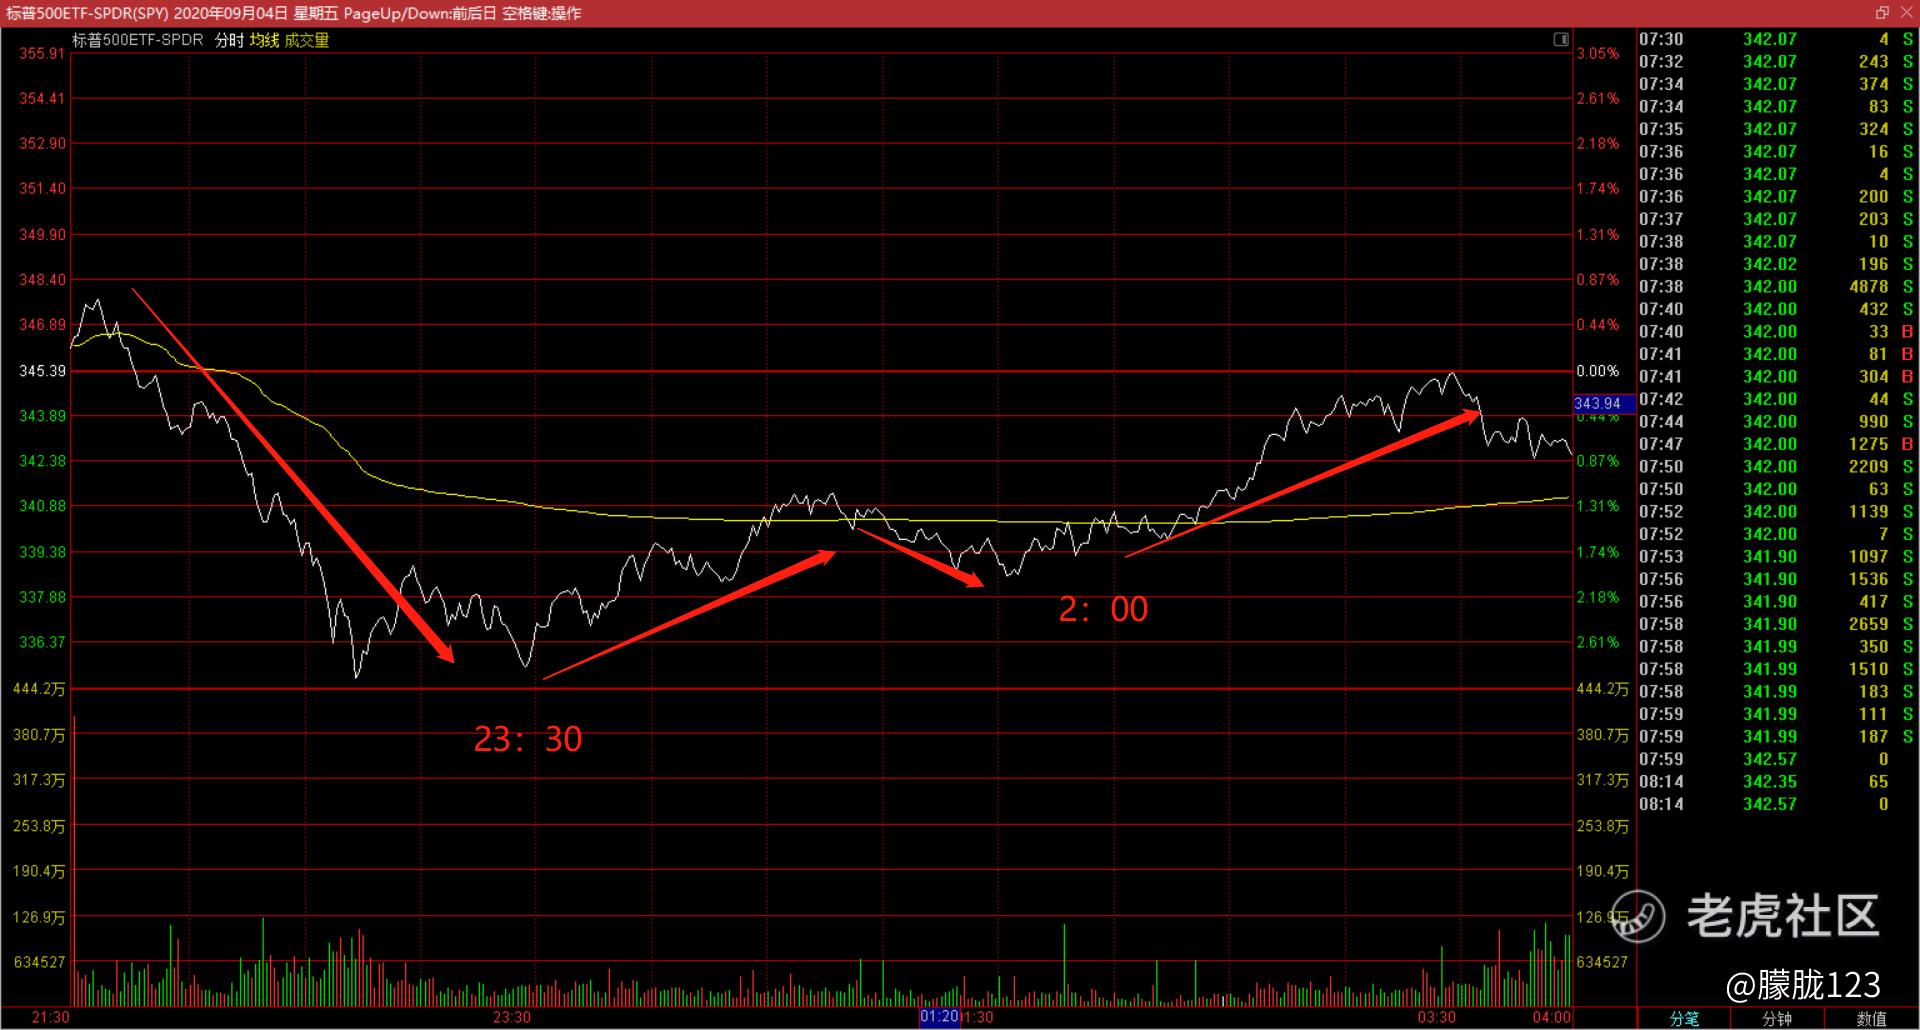Viewport: 1920px width, 1030px height.
Task: Toggle the side panel icon above the chart
Action: 1561,40
